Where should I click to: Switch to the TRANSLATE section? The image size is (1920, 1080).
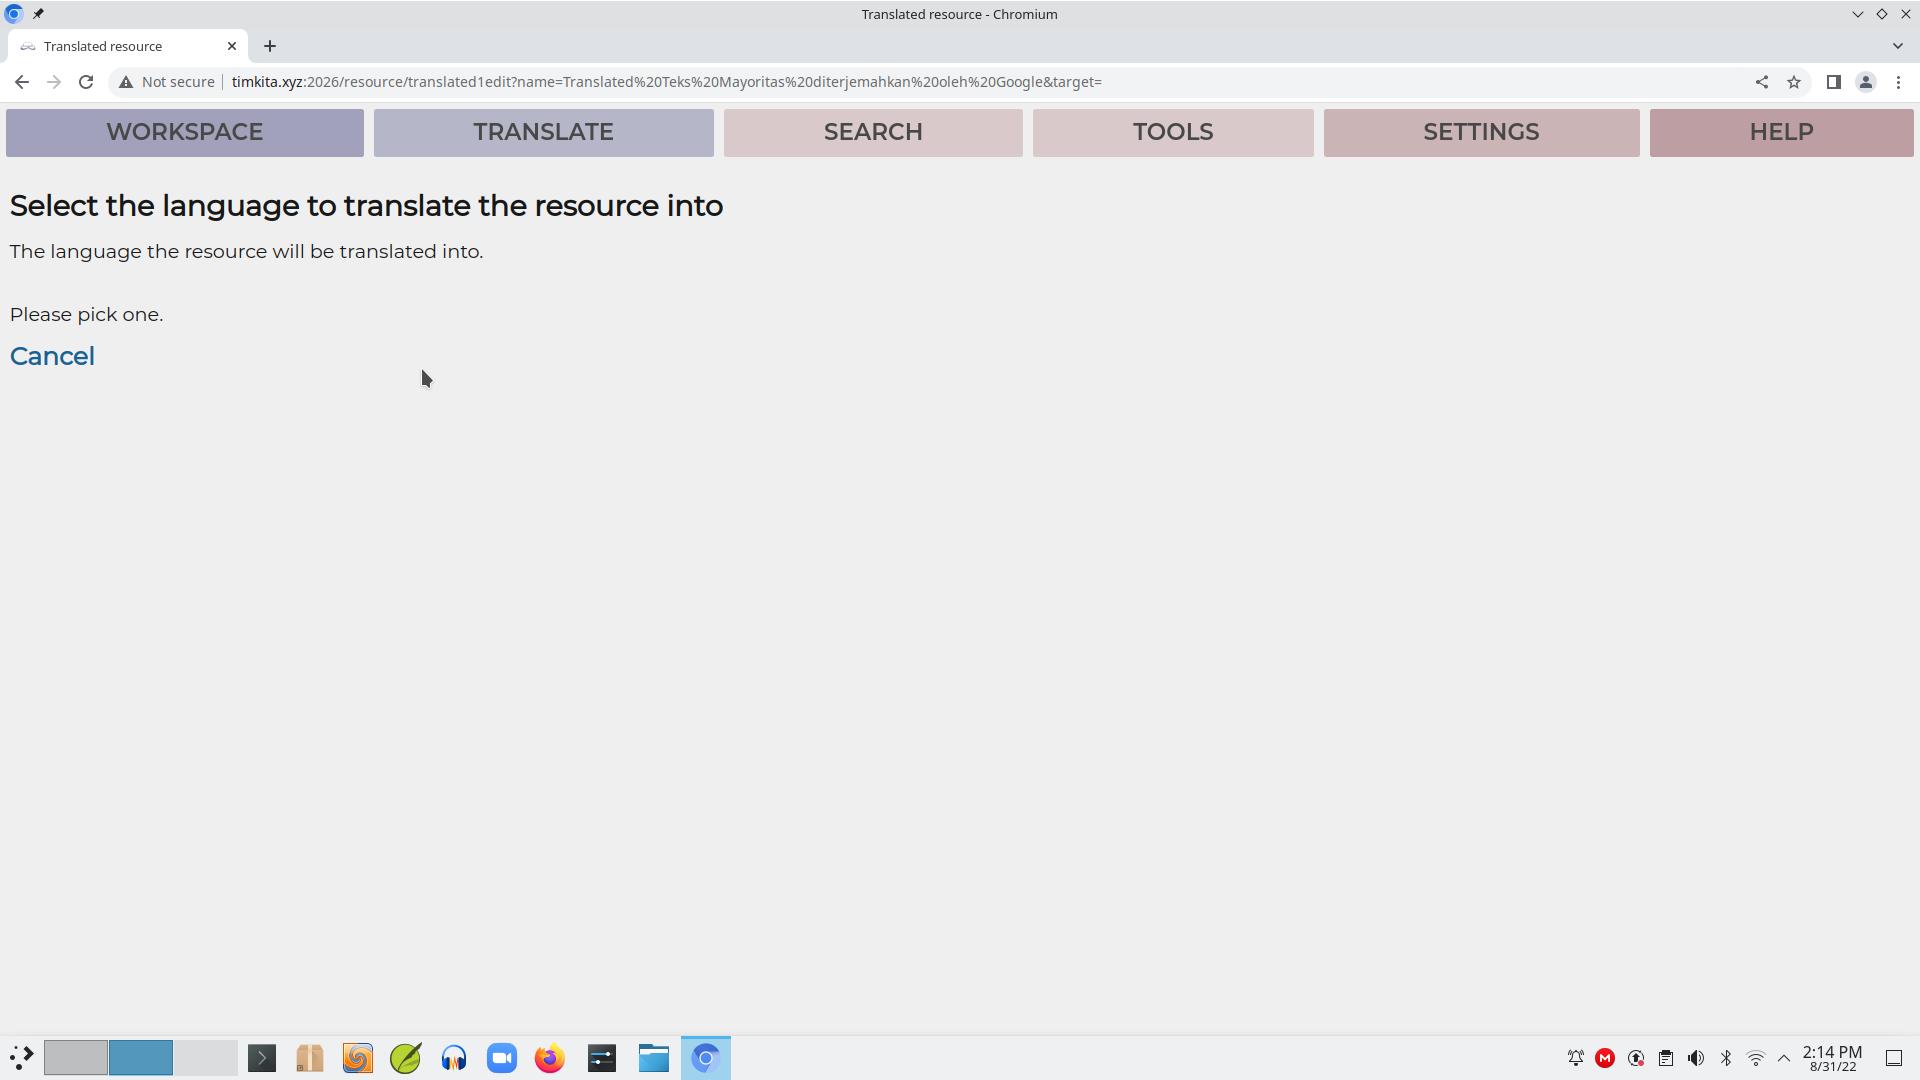click(543, 132)
